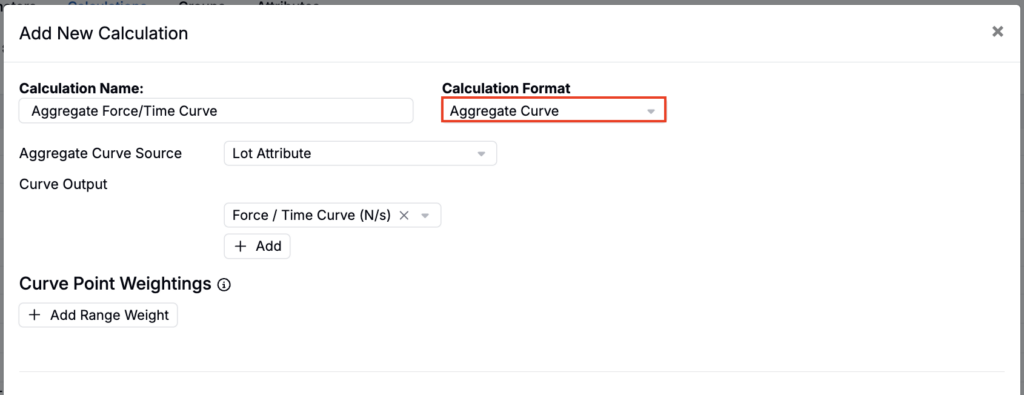
Task: Switch to the partially hidden Calculations tab
Action: coord(107,3)
